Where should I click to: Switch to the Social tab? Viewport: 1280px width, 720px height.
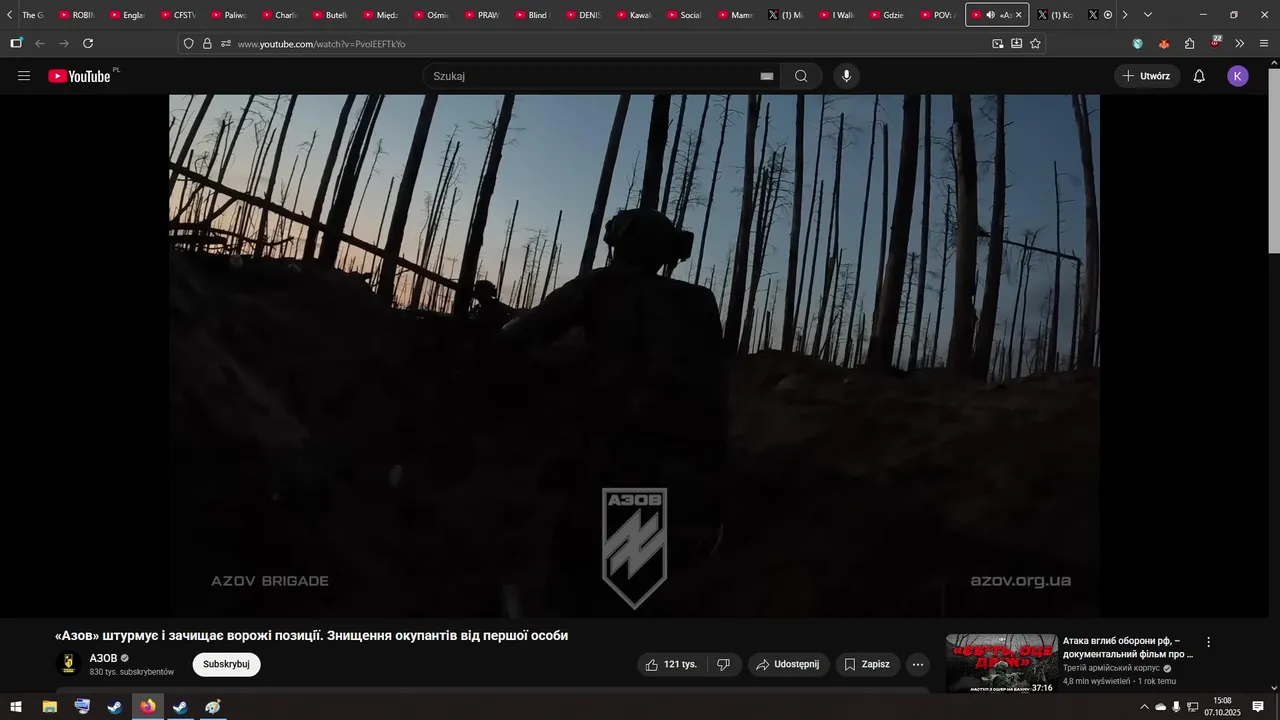[684, 15]
